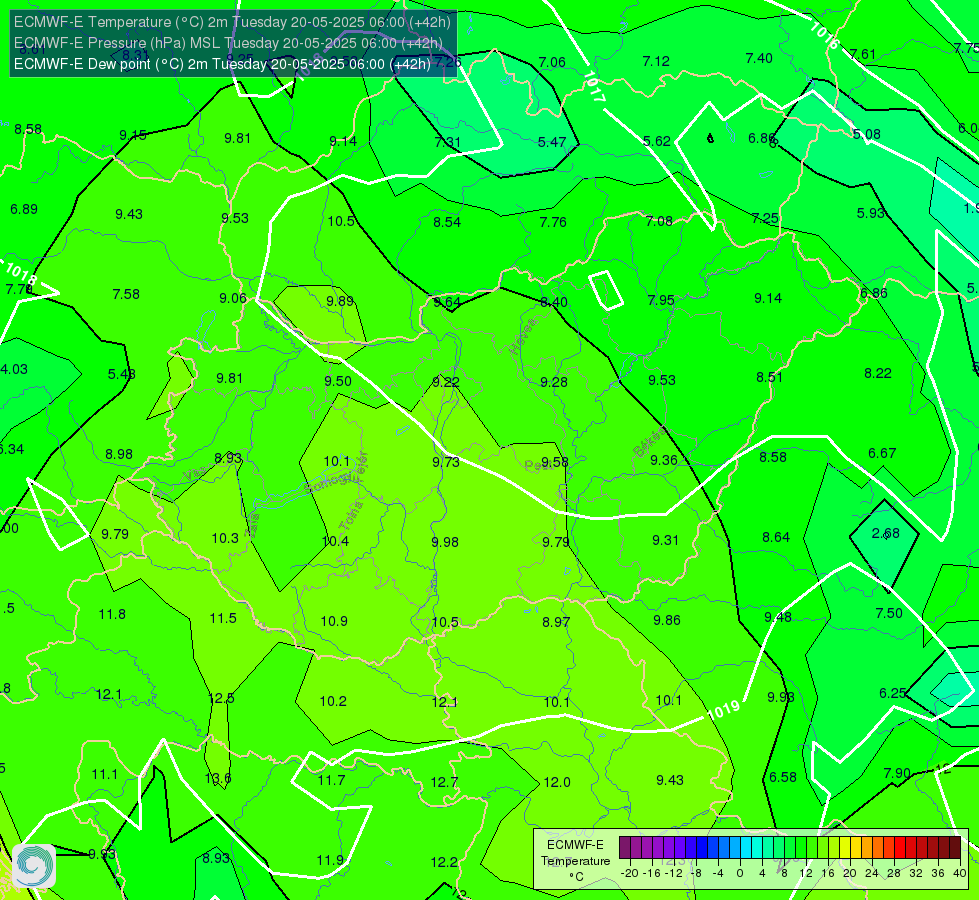Viewport: 979px width, 900px height.
Task: Click the 7.95 temperature value
Action: point(661,300)
